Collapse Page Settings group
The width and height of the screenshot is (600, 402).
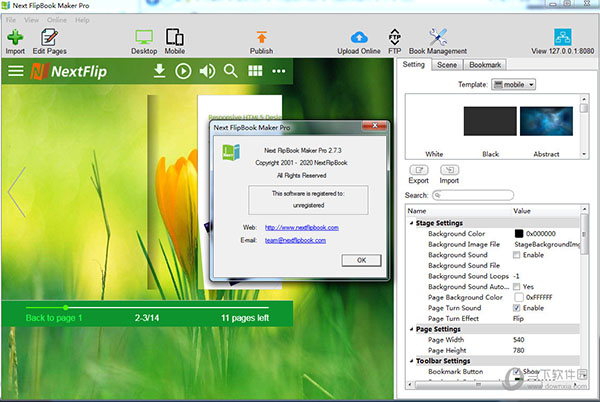click(412, 329)
